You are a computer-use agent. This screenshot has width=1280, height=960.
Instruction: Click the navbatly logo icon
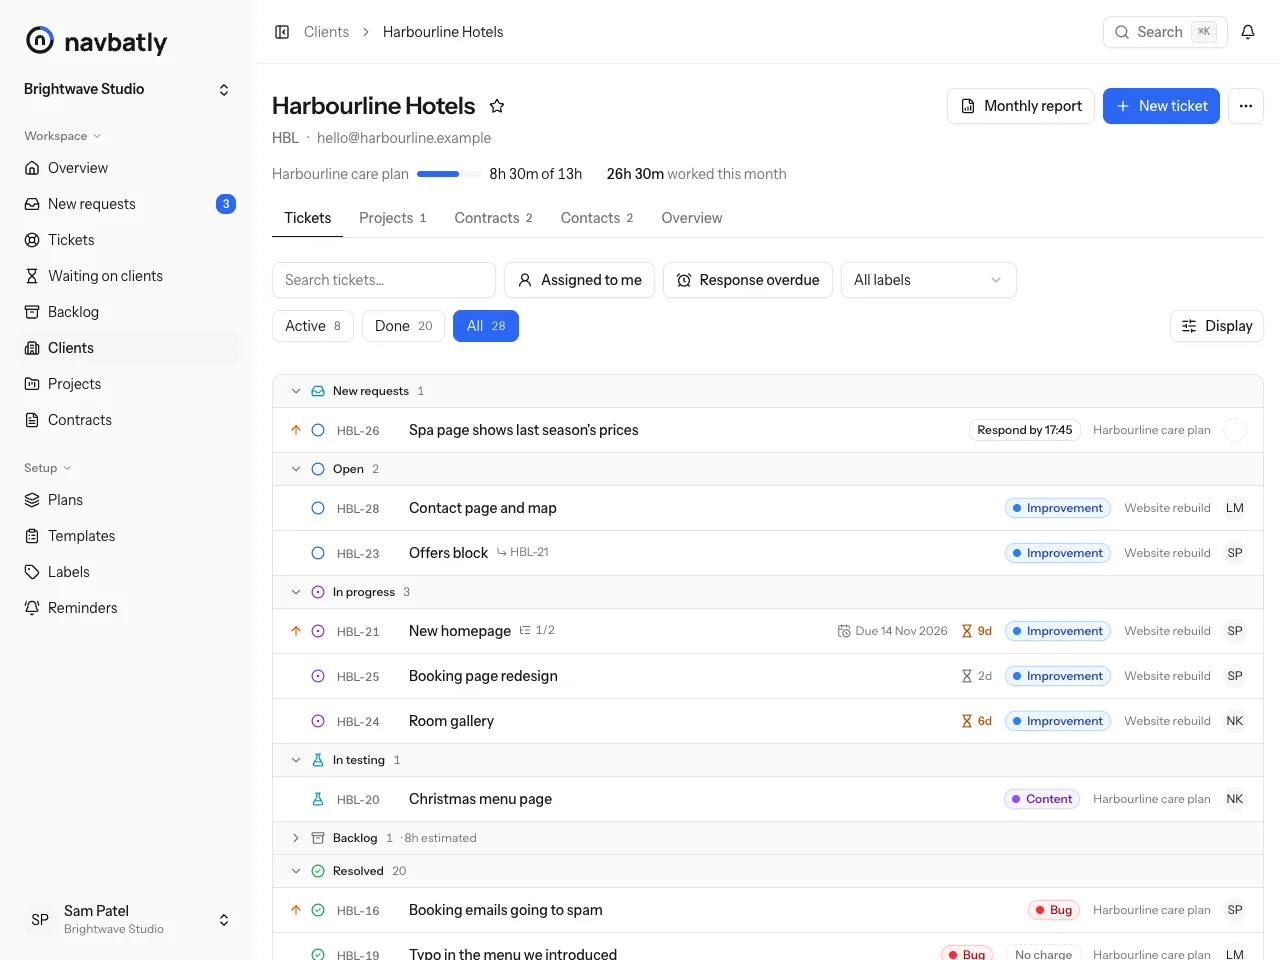[40, 40]
